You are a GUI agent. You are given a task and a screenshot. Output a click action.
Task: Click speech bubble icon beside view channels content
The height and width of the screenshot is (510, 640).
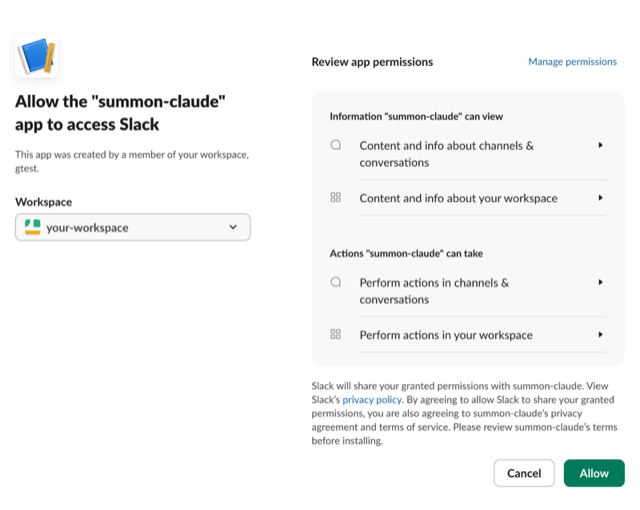tap(336, 145)
